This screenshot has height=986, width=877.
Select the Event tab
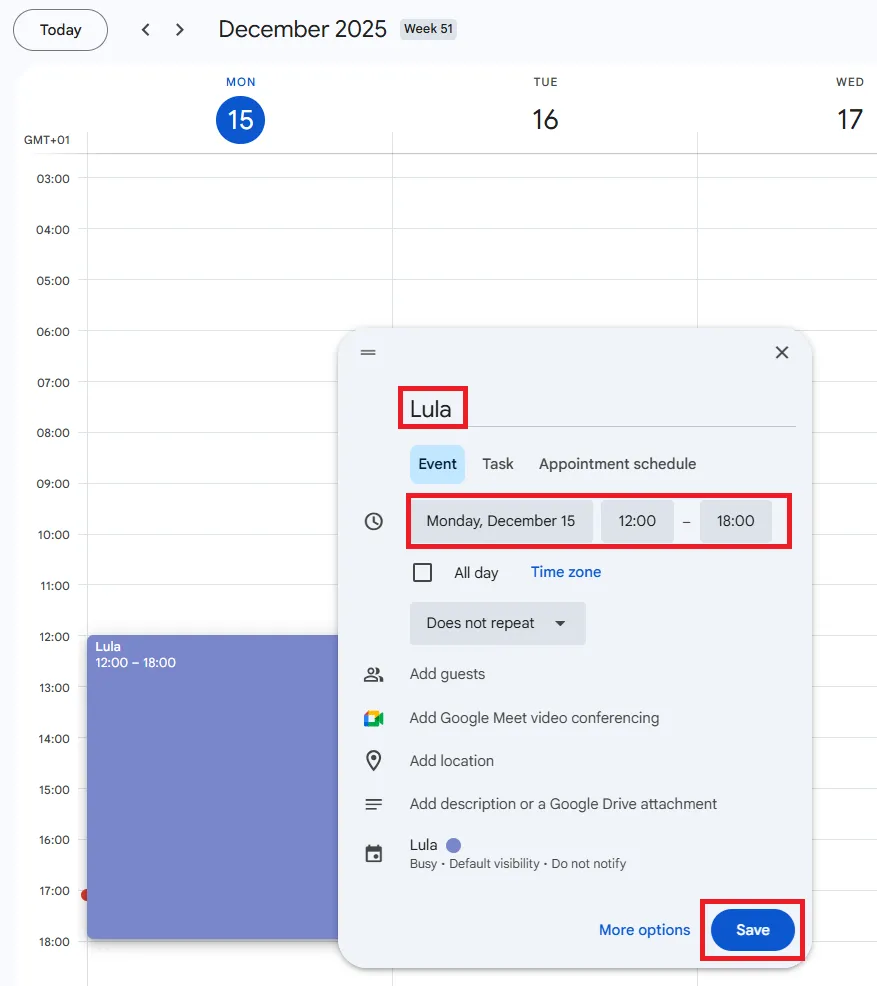tap(438, 464)
